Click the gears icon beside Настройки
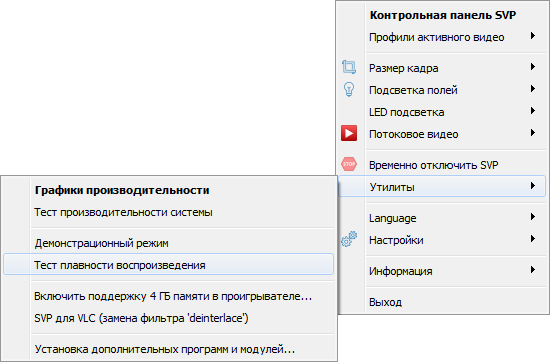 tap(349, 239)
